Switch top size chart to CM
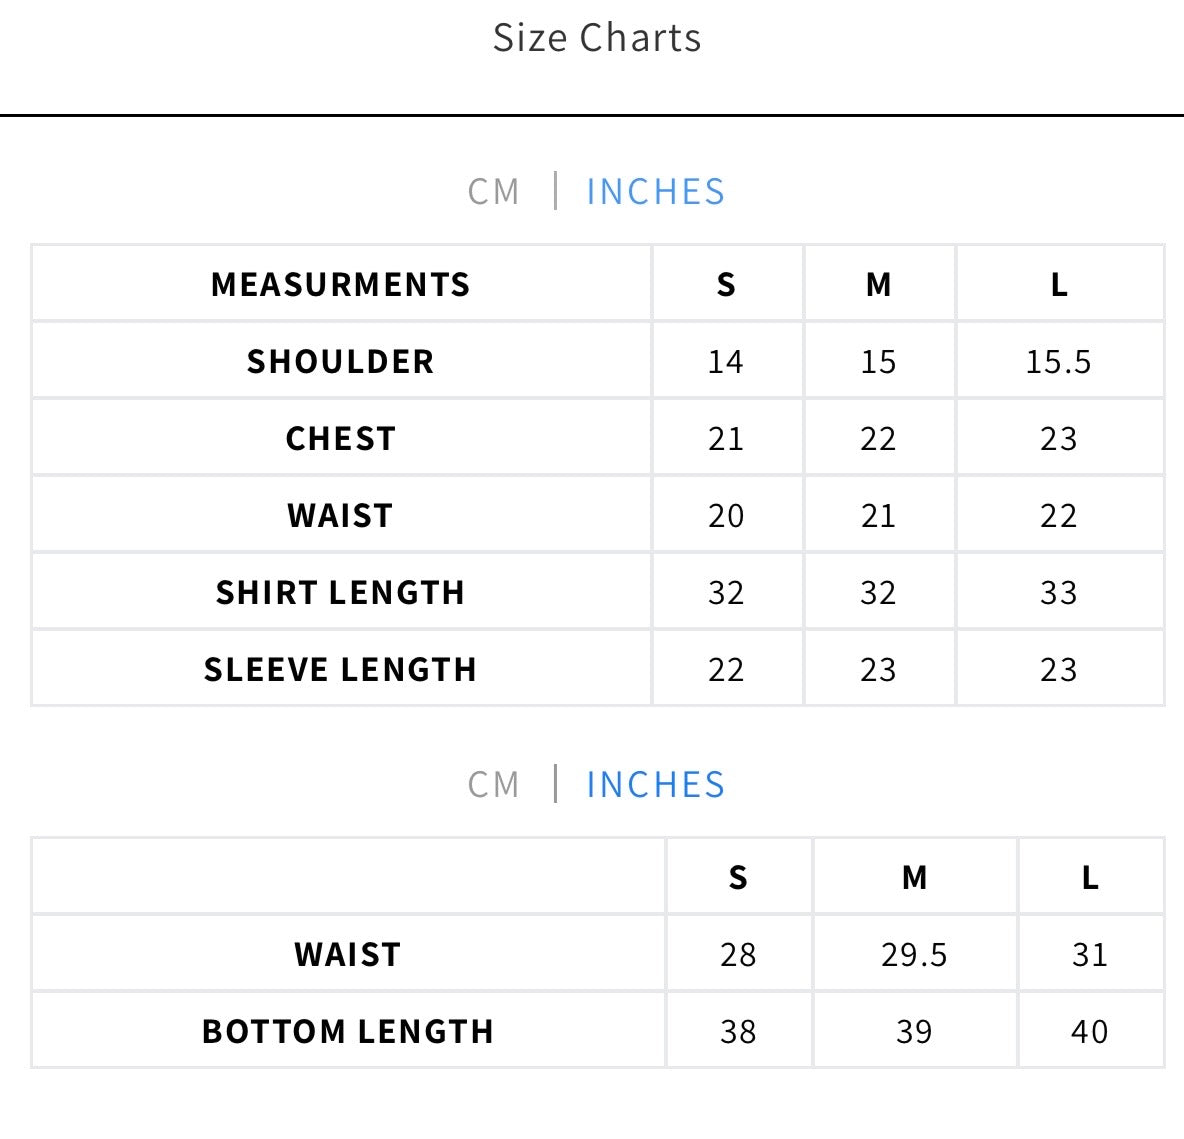The height and width of the screenshot is (1139, 1184). pyautogui.click(x=493, y=192)
